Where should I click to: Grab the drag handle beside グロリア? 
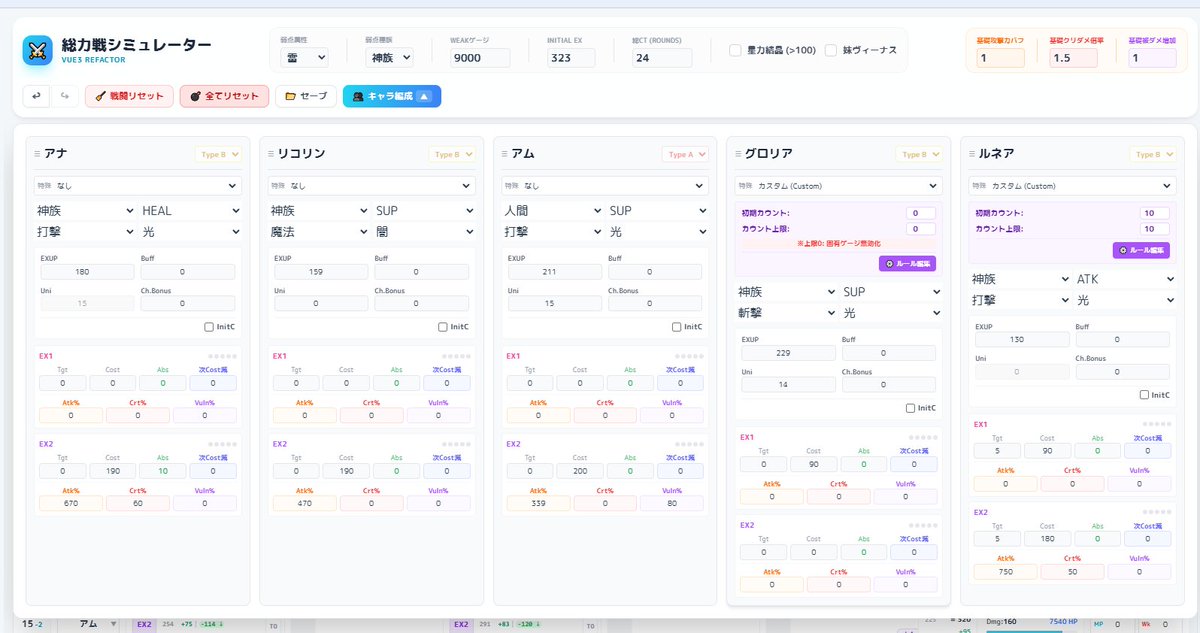738,154
